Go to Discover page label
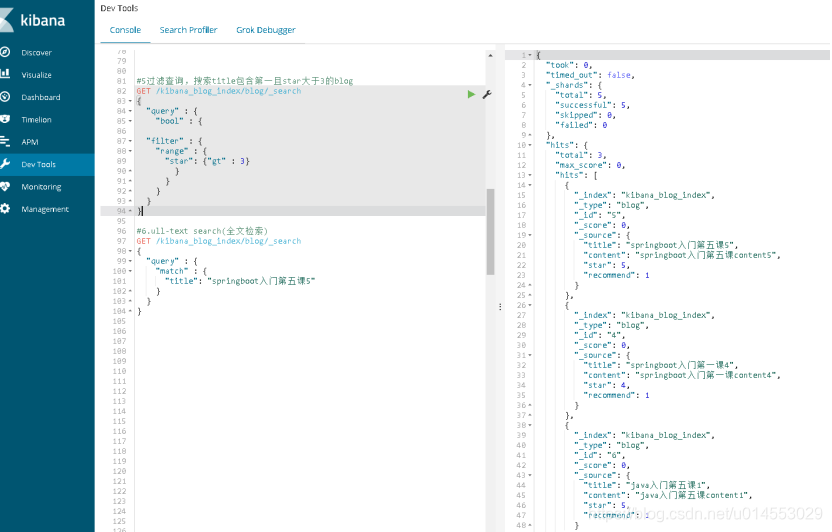 tap(37, 53)
